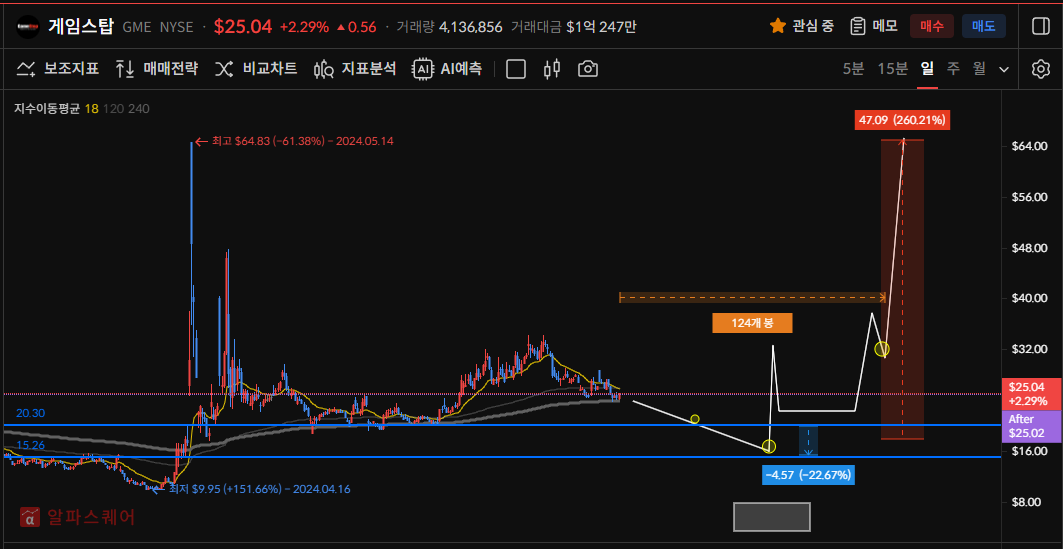Open chart settings gear icon
The width and height of the screenshot is (1063, 549).
1040,68
